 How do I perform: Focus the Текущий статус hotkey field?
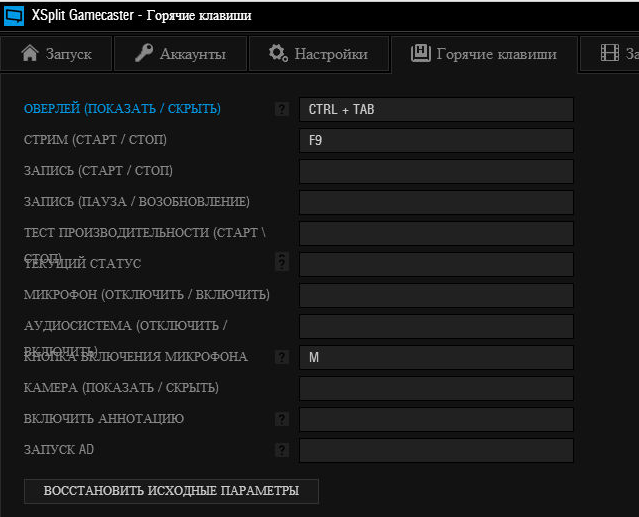tap(436, 264)
